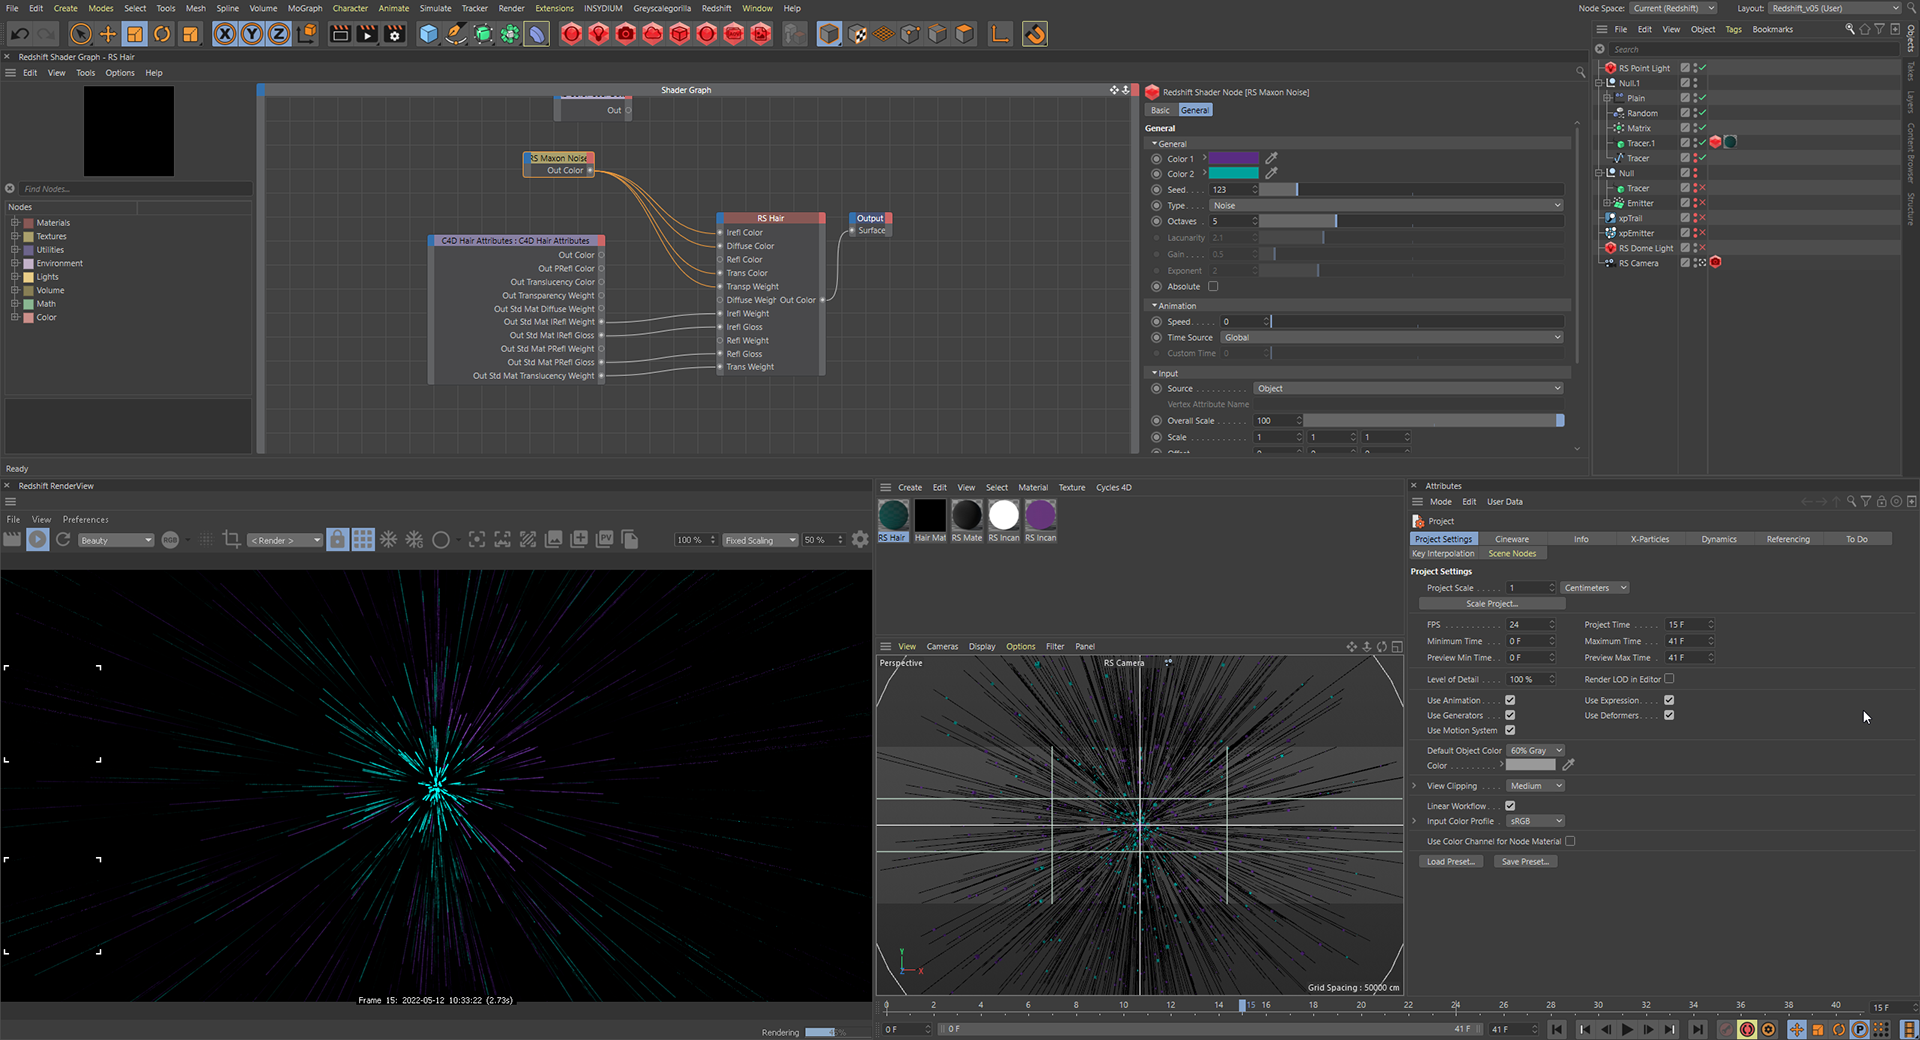Open the Time Source dropdown

(x=1391, y=337)
